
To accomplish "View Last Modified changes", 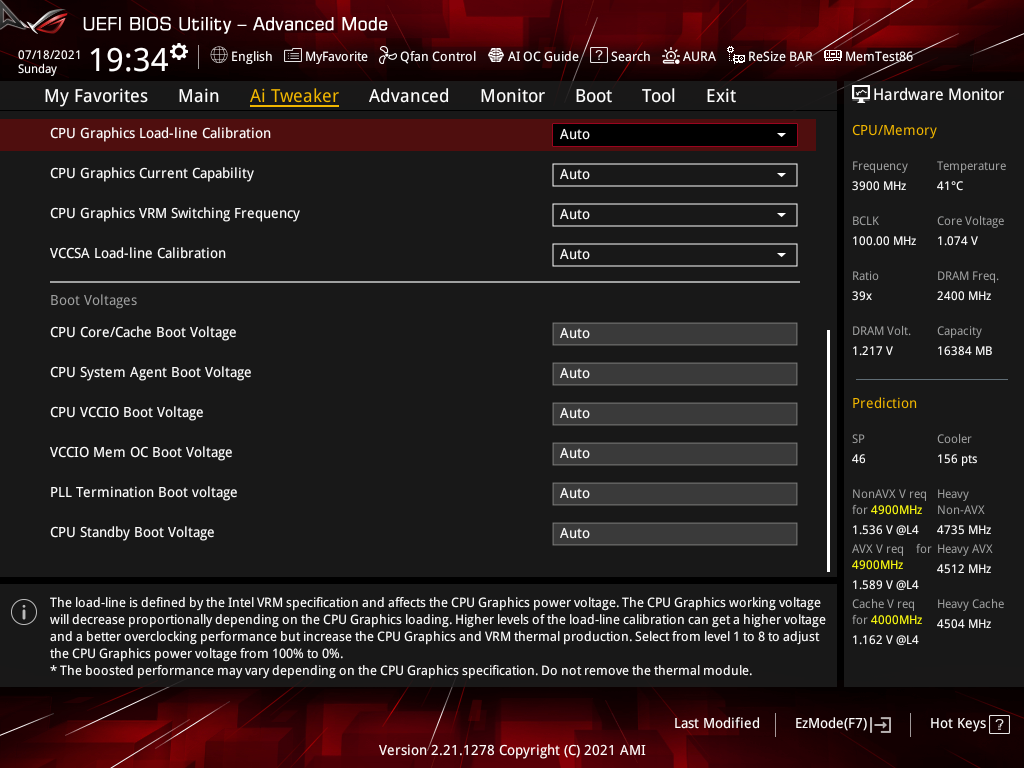I will (x=716, y=723).
